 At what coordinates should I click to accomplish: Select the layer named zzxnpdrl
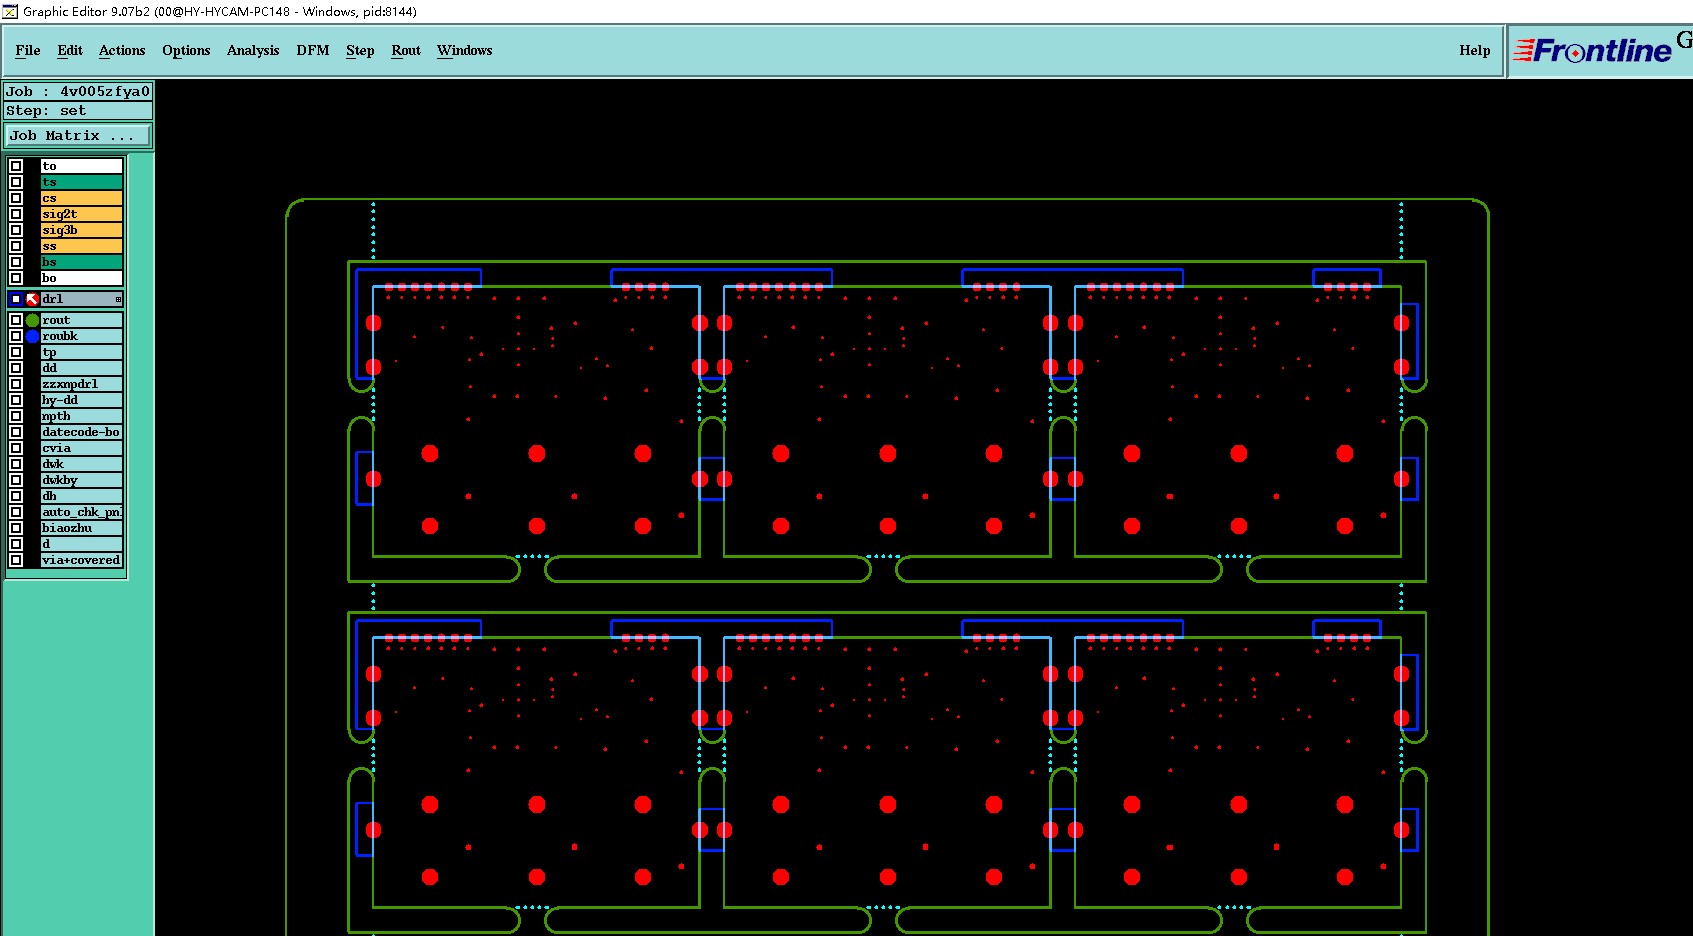(81, 384)
